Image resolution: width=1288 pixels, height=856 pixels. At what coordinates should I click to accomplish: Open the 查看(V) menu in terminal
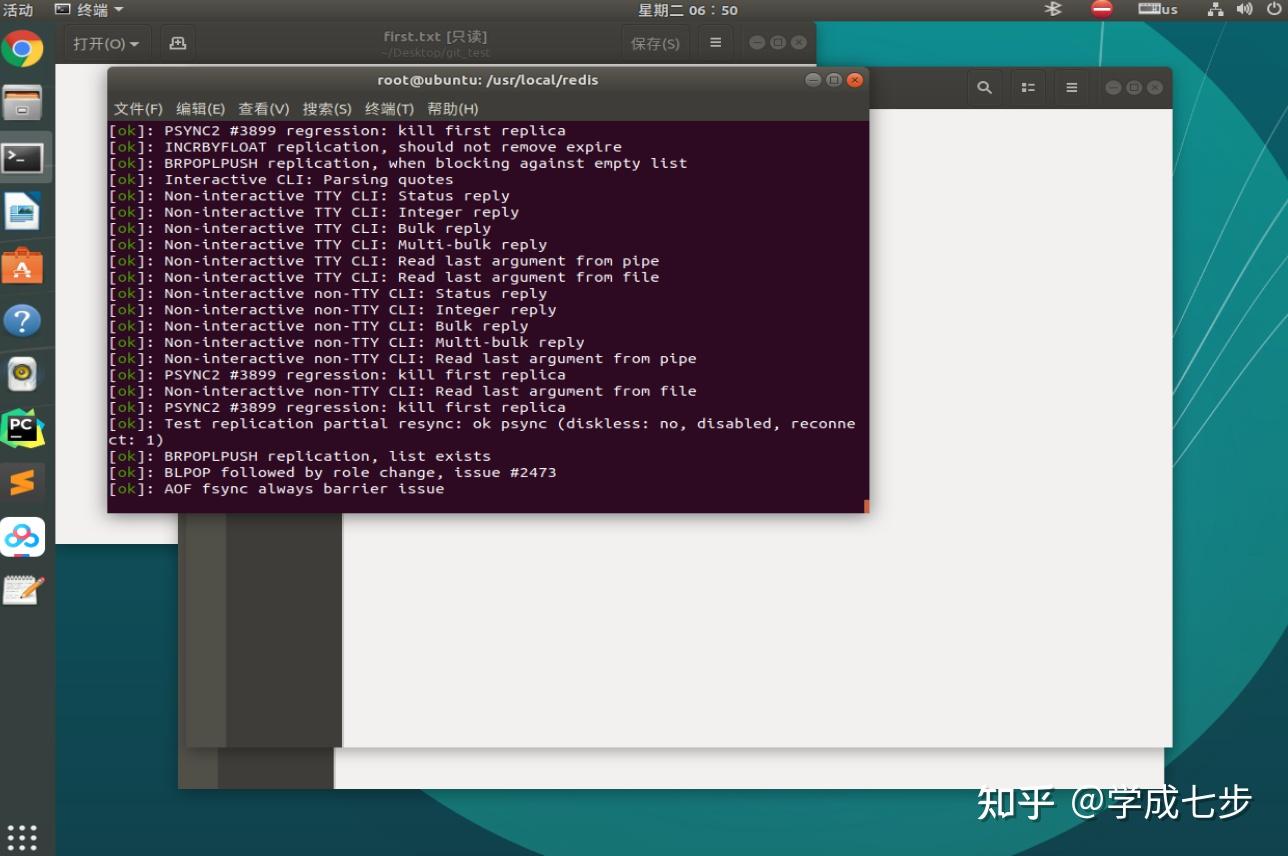click(263, 109)
